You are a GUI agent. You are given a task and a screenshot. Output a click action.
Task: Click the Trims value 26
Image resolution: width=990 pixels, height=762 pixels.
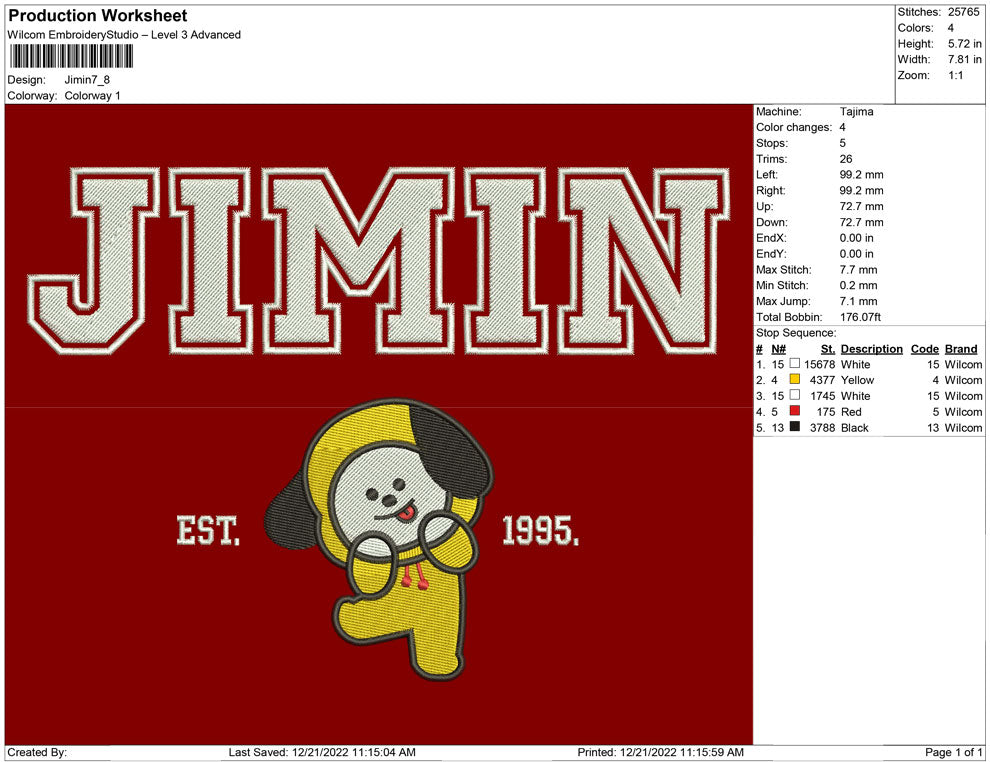(846, 159)
